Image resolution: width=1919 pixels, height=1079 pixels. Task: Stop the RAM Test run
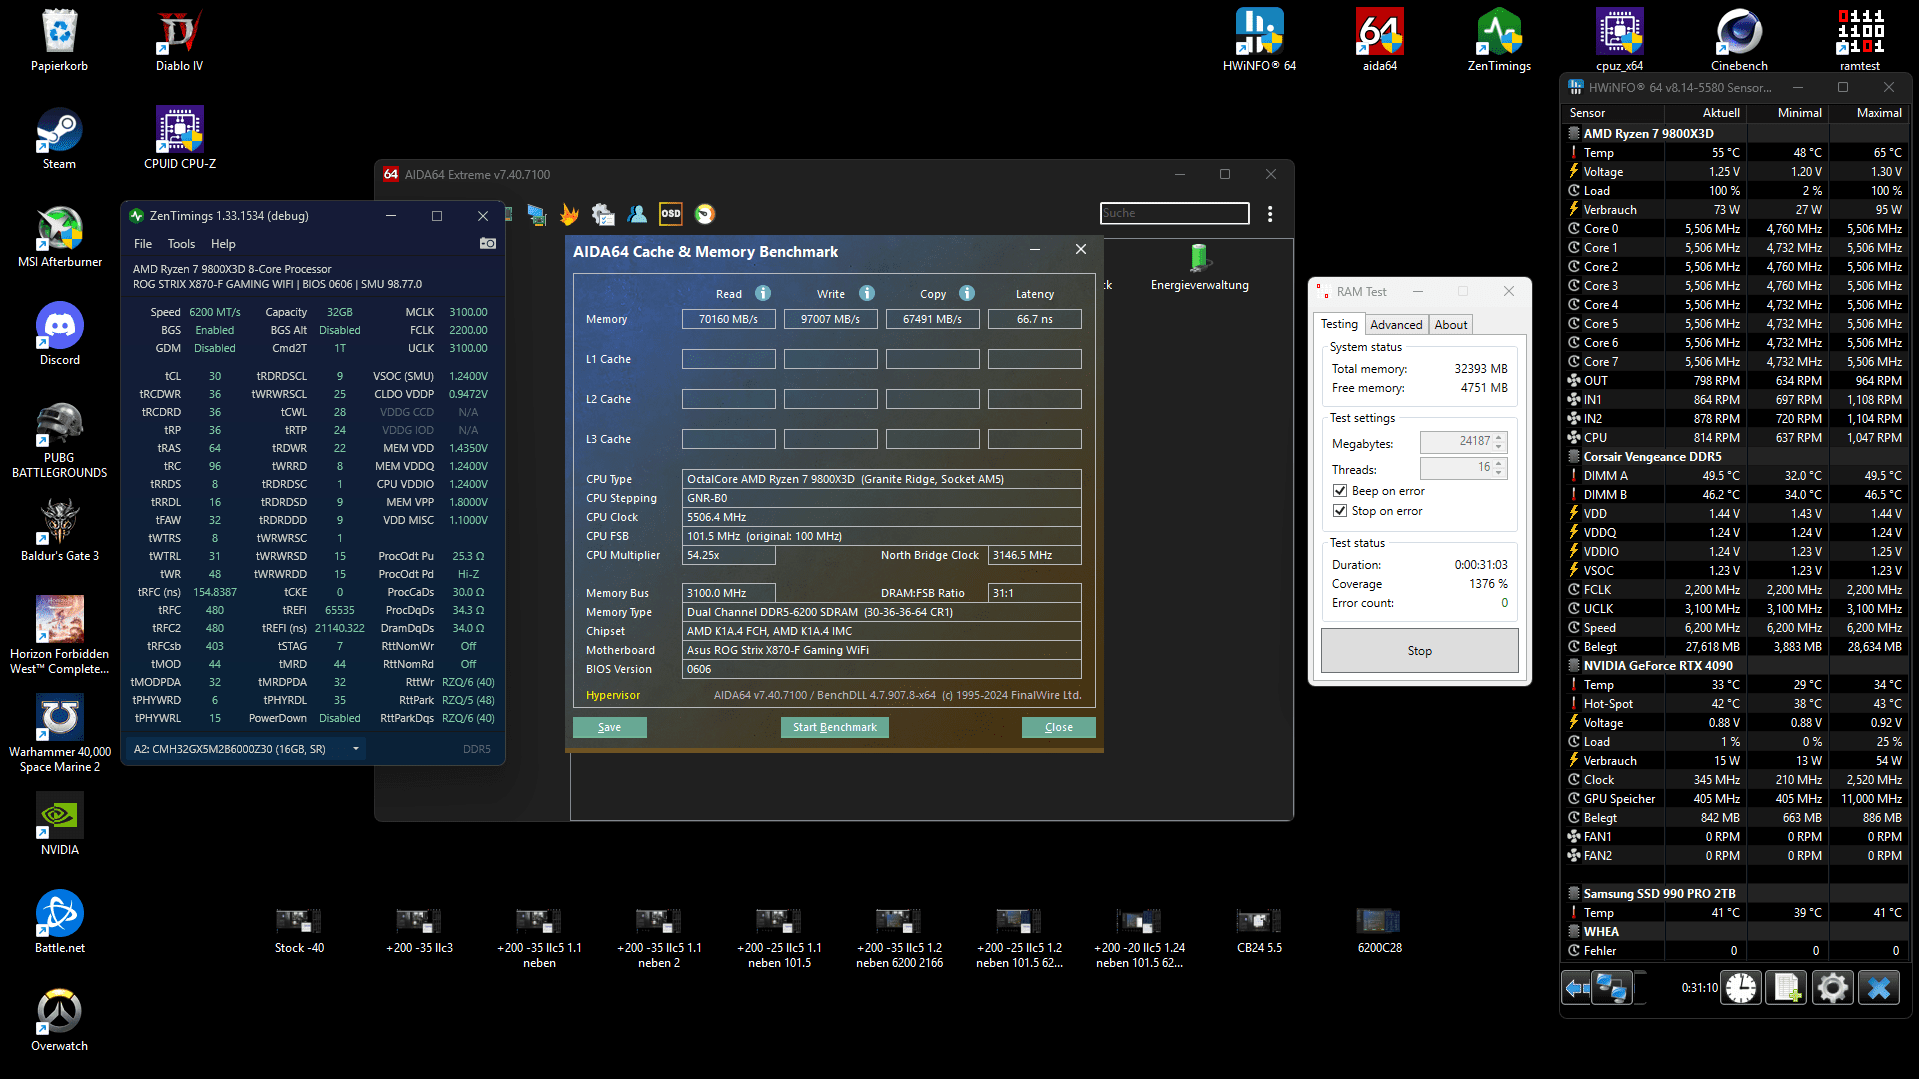pyautogui.click(x=1419, y=651)
